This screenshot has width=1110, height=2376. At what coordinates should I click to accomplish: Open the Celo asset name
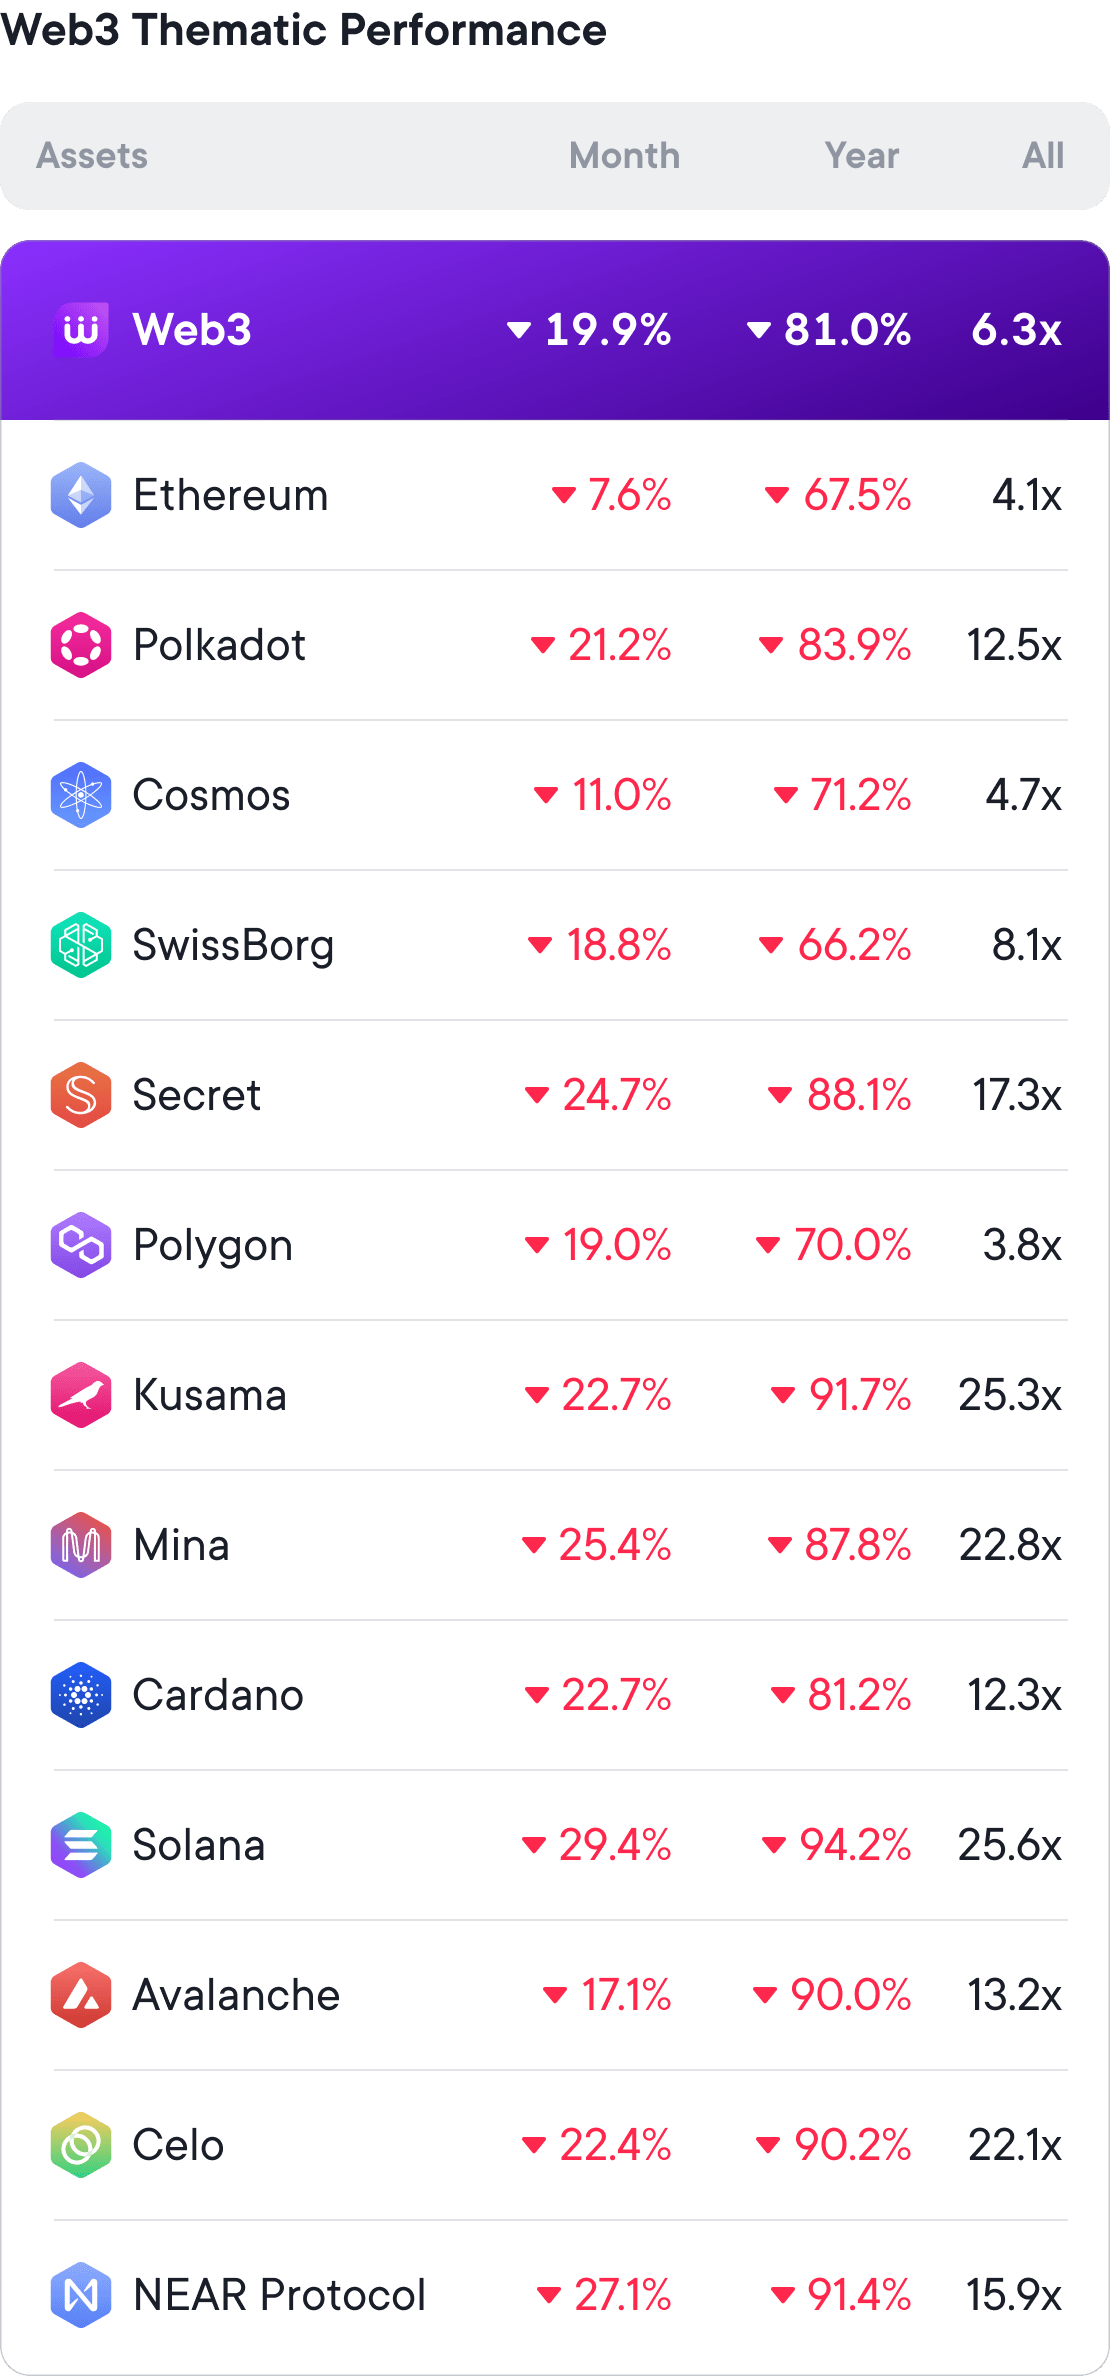click(x=178, y=2145)
